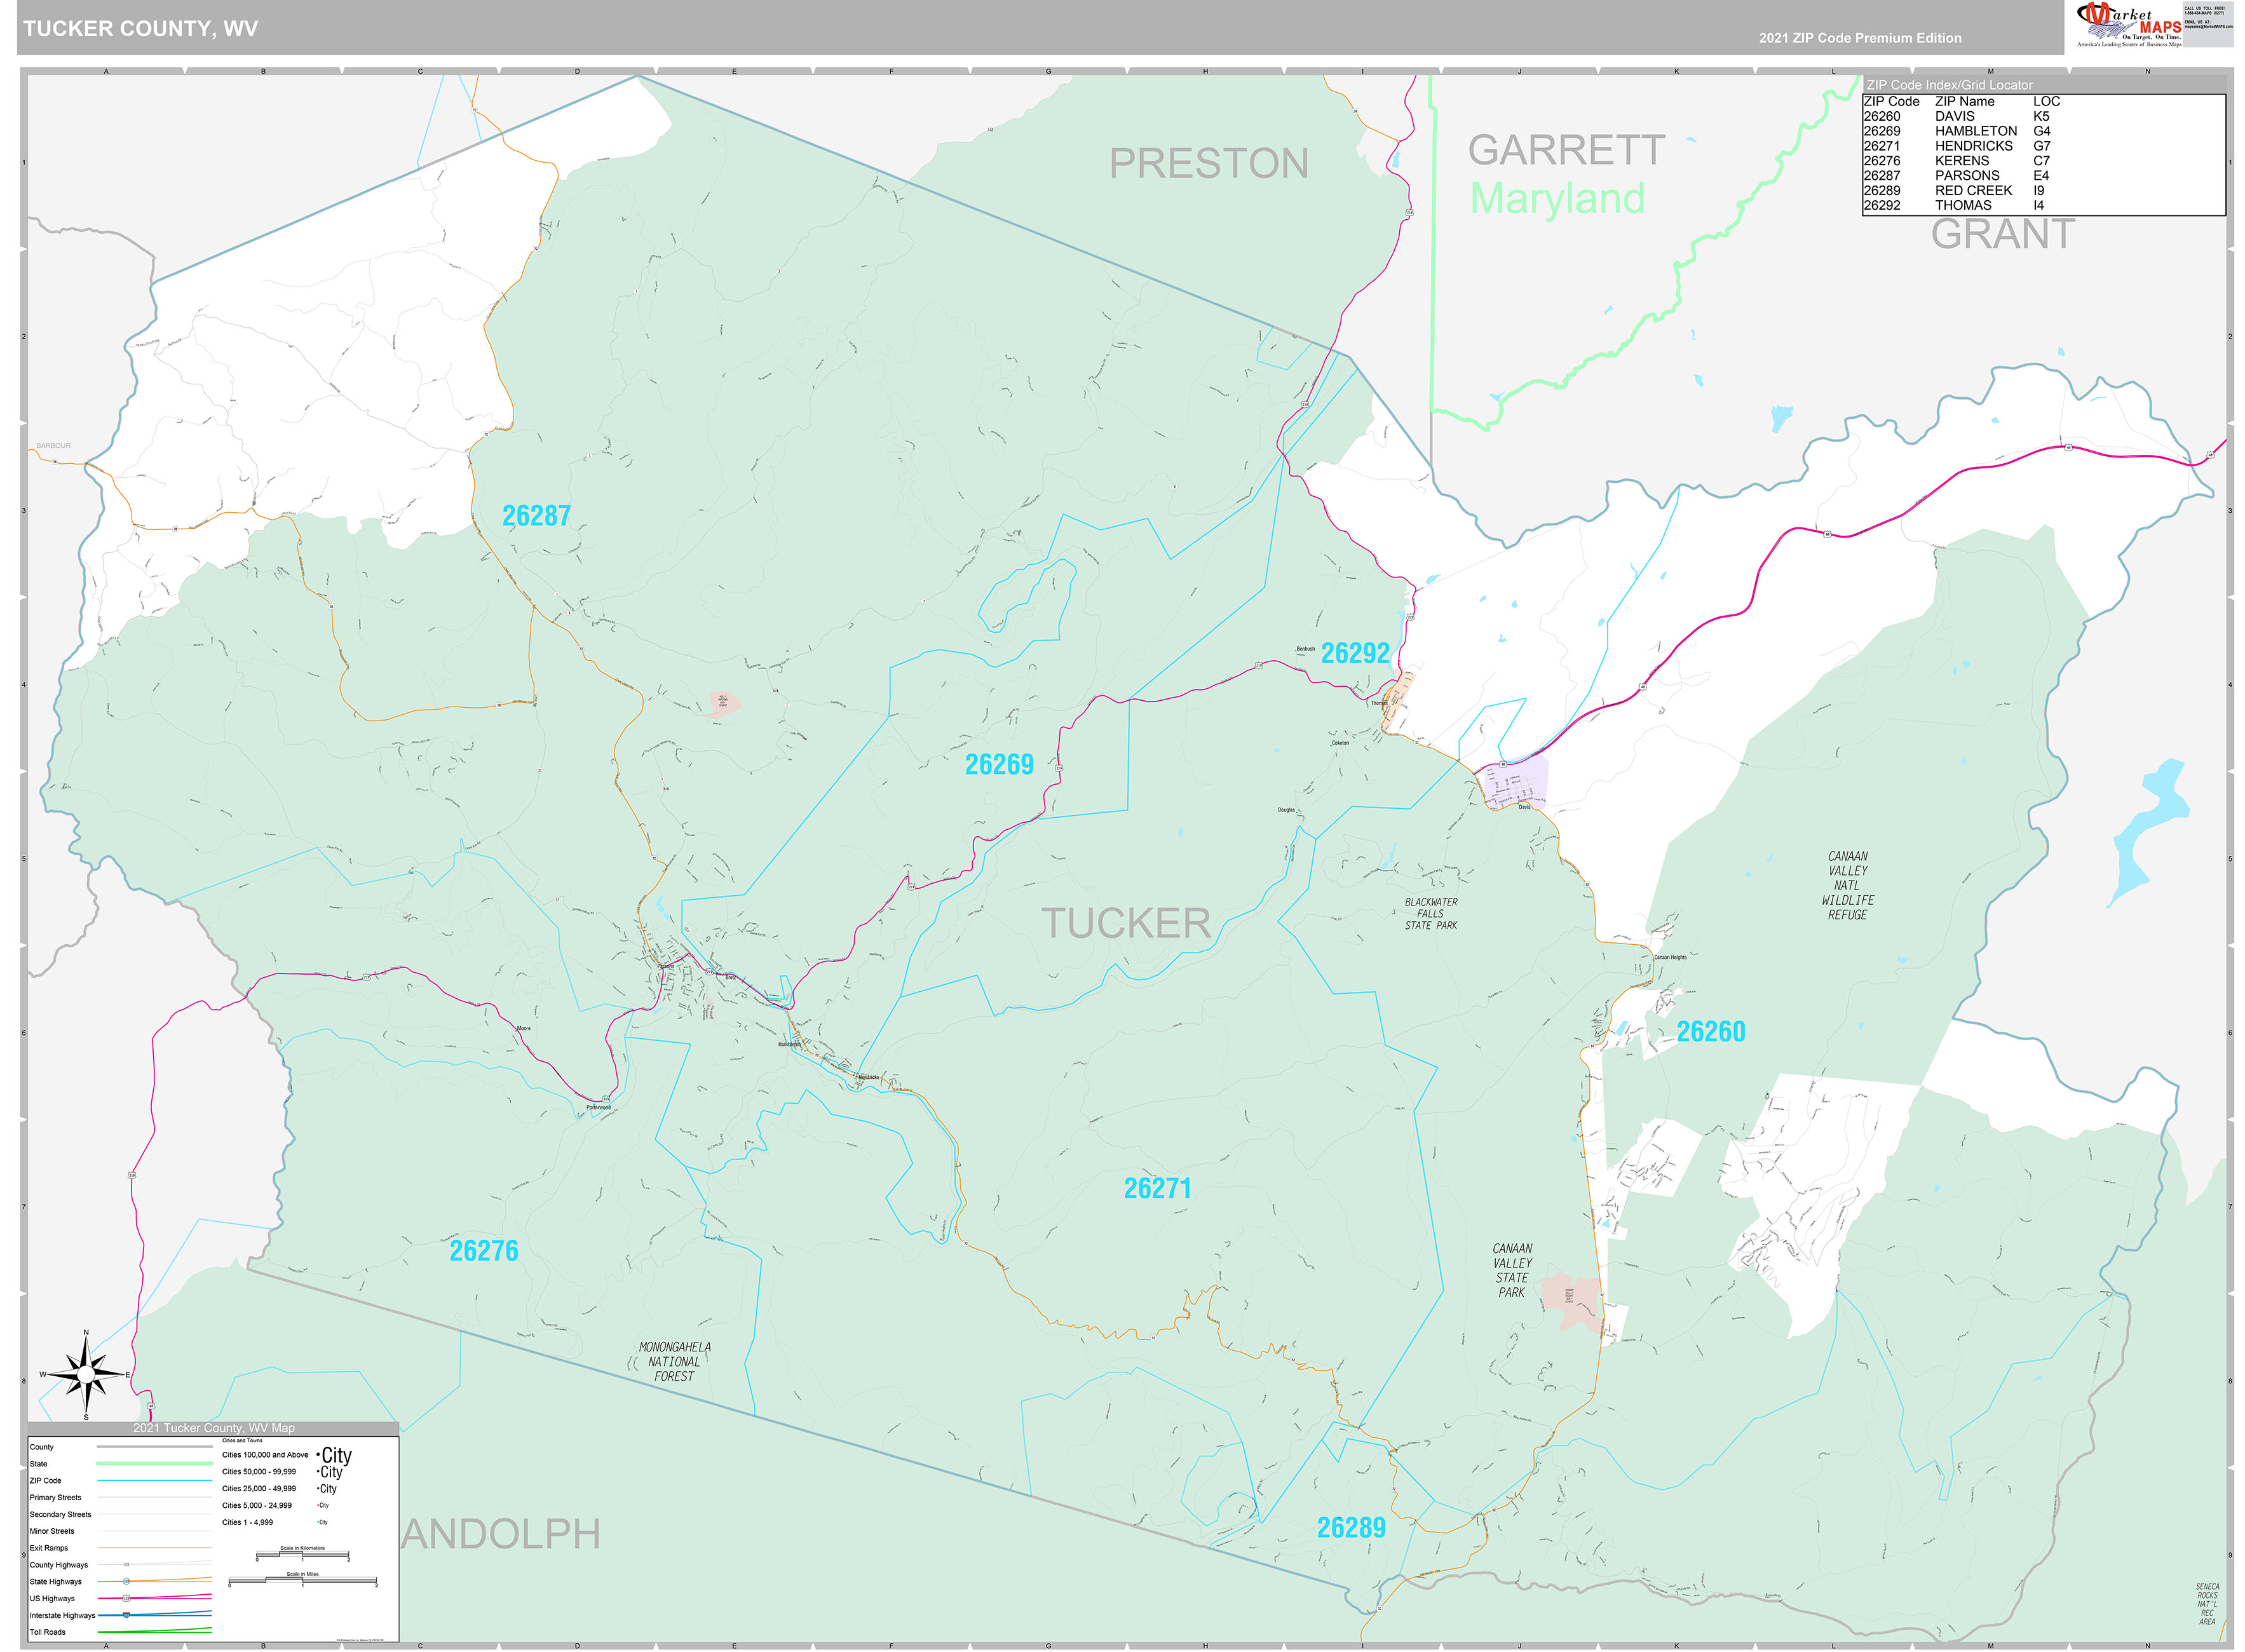This screenshot has width=2245, height=1652.
Task: Click the cyan 'ZIP Code' line sample in legend
Action: pos(154,1481)
